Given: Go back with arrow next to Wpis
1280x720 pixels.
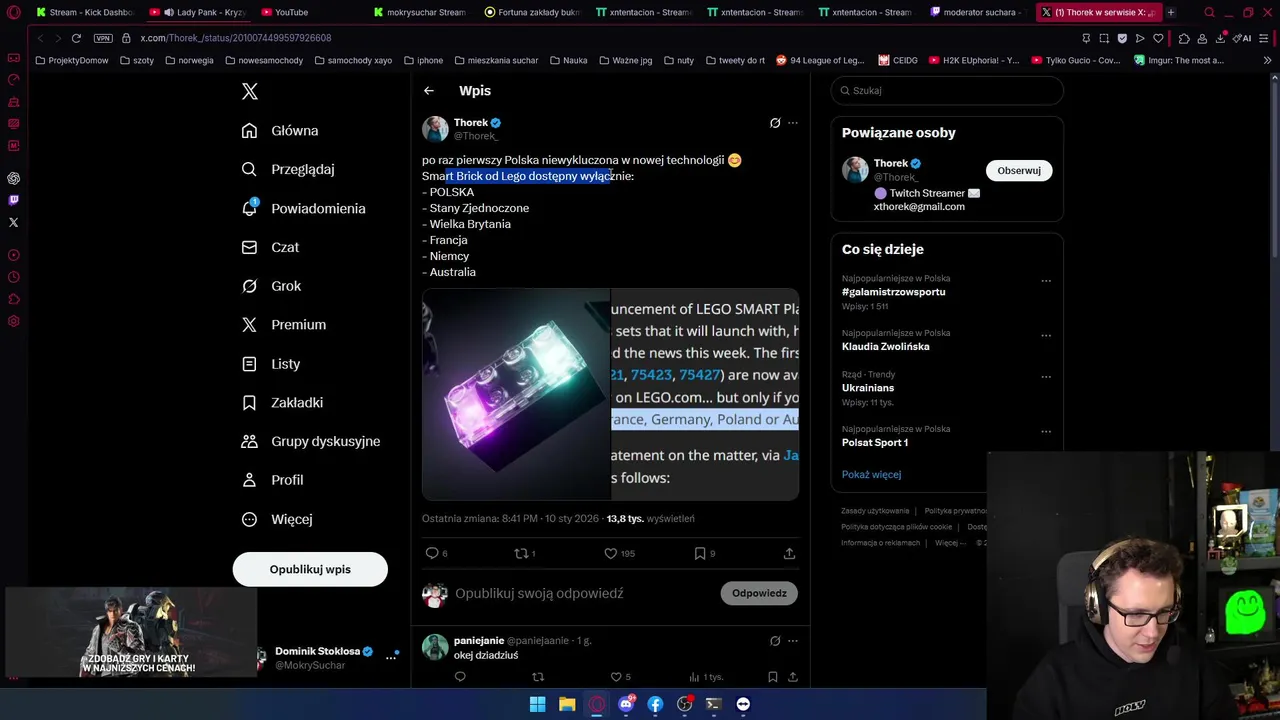Looking at the screenshot, I should pos(429,90).
